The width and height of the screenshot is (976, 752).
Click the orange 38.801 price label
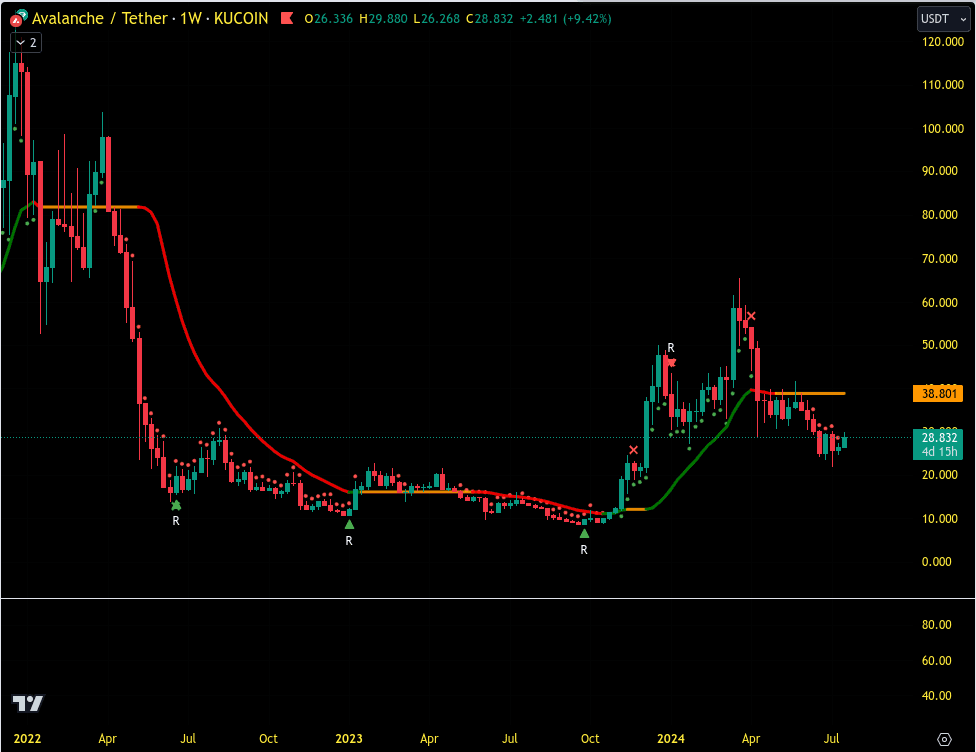coord(938,393)
